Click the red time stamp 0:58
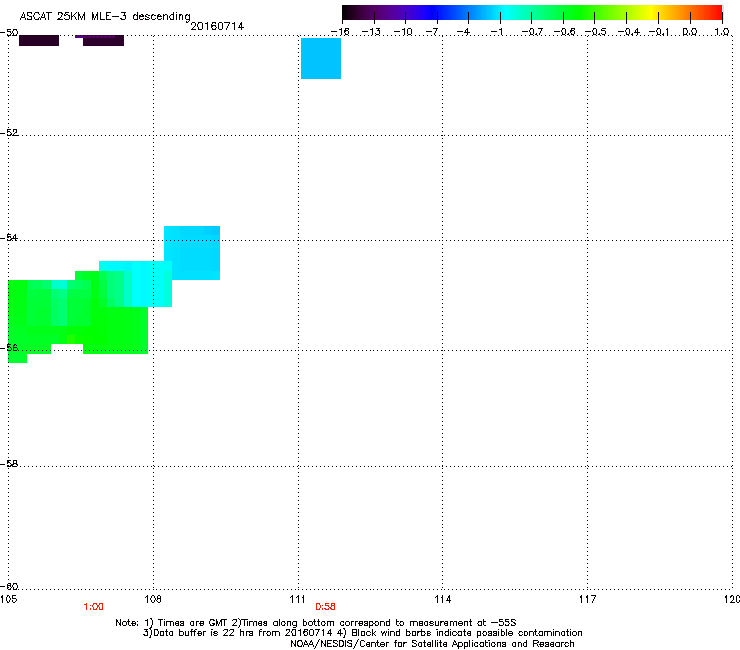Viewport: 740px width, 650px height. [x=325, y=607]
